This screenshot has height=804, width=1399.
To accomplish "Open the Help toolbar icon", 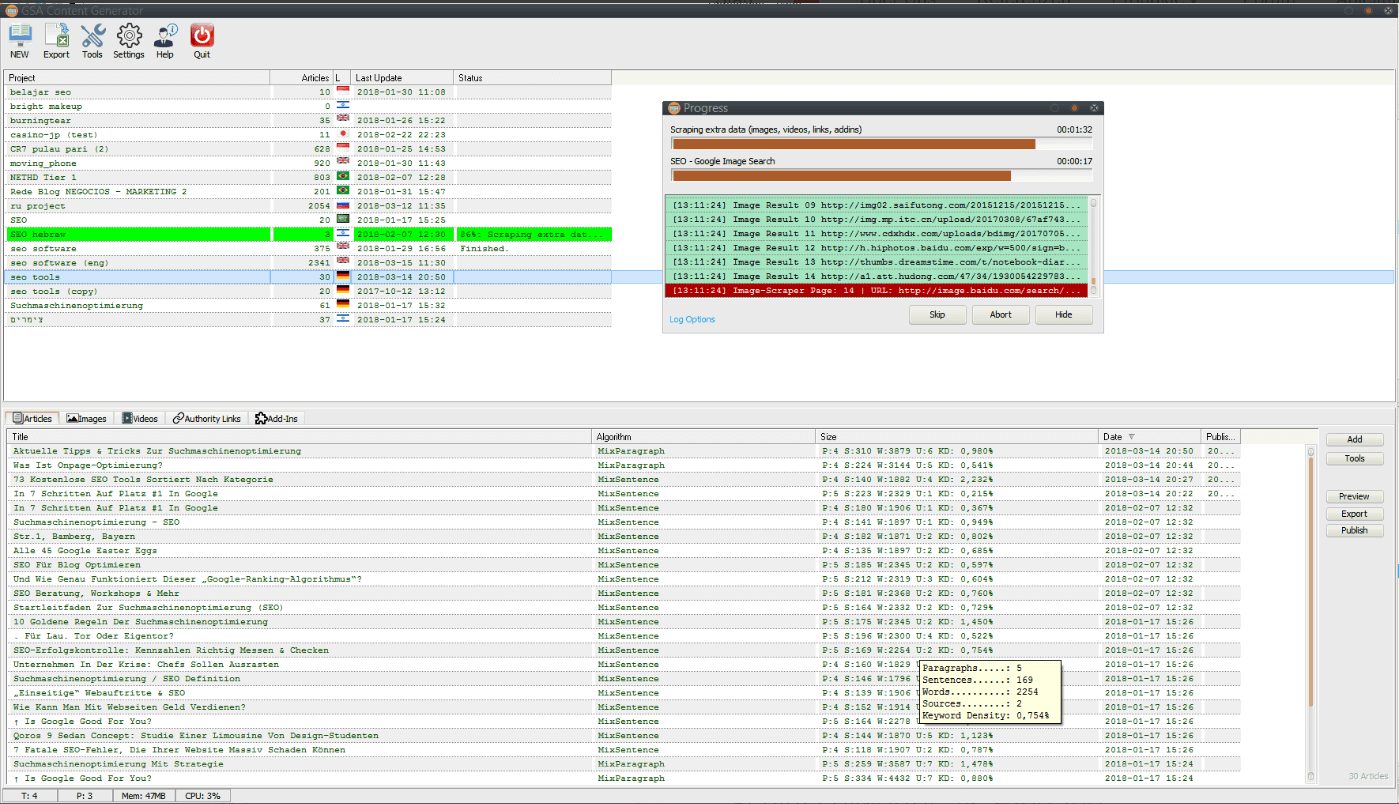I will (x=165, y=41).
